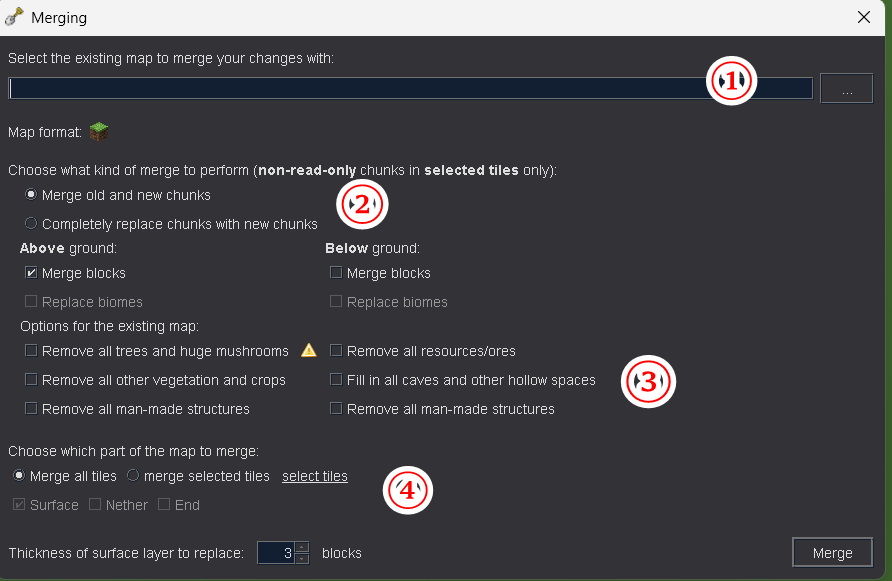This screenshot has width=892, height=581.
Task: Increase surface layer thickness with up arrow
Action: click(x=302, y=547)
